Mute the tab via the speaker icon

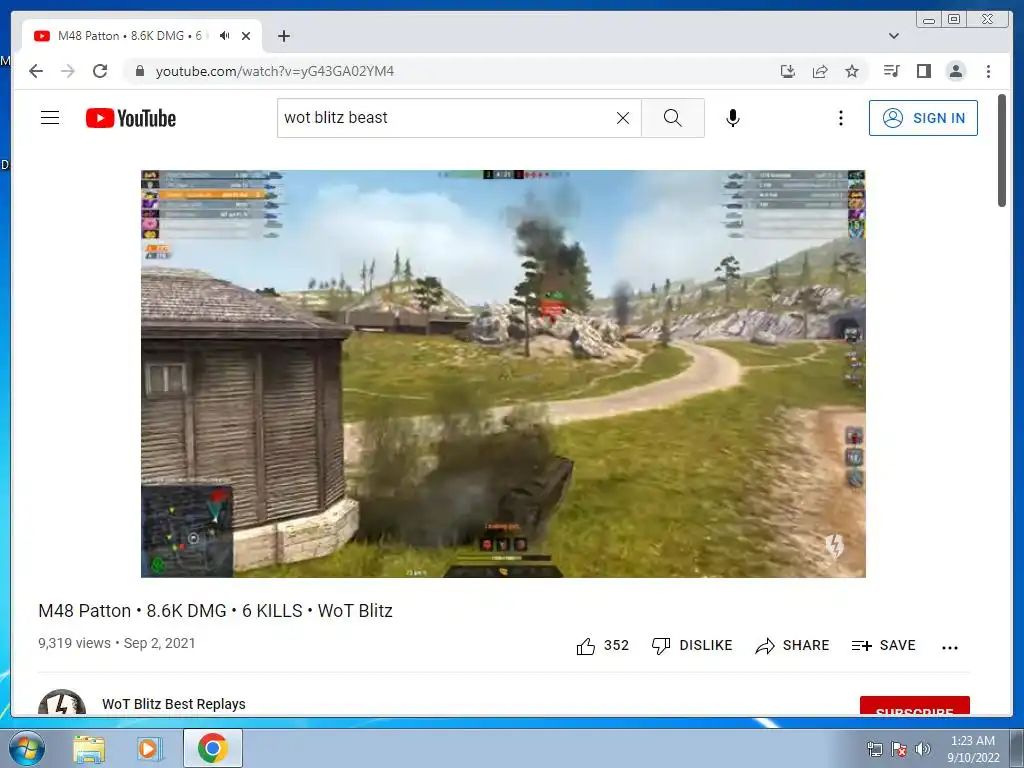coord(225,36)
